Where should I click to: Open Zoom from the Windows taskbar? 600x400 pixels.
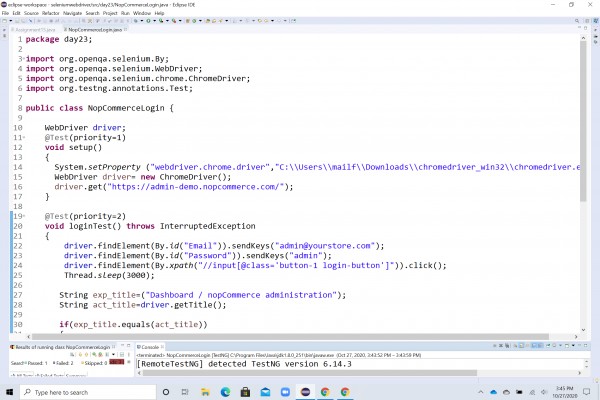click(x=285, y=392)
